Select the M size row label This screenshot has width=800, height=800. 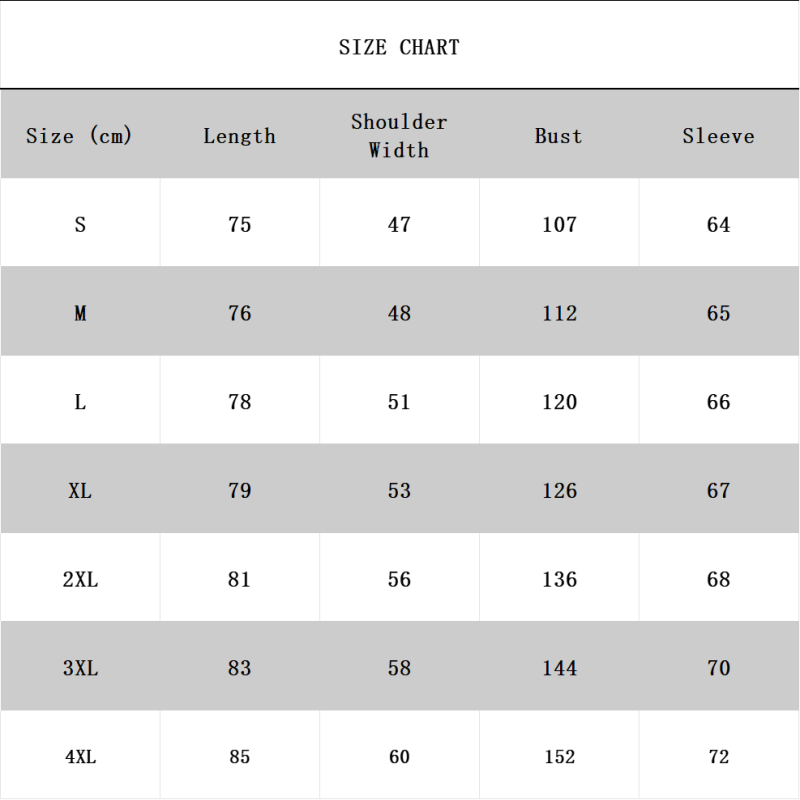[x=80, y=314]
